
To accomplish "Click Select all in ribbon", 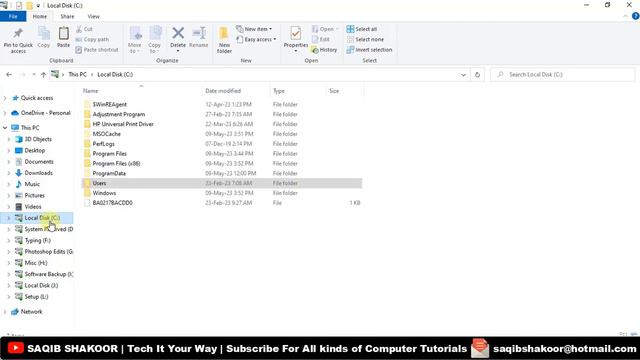I will [x=362, y=29].
